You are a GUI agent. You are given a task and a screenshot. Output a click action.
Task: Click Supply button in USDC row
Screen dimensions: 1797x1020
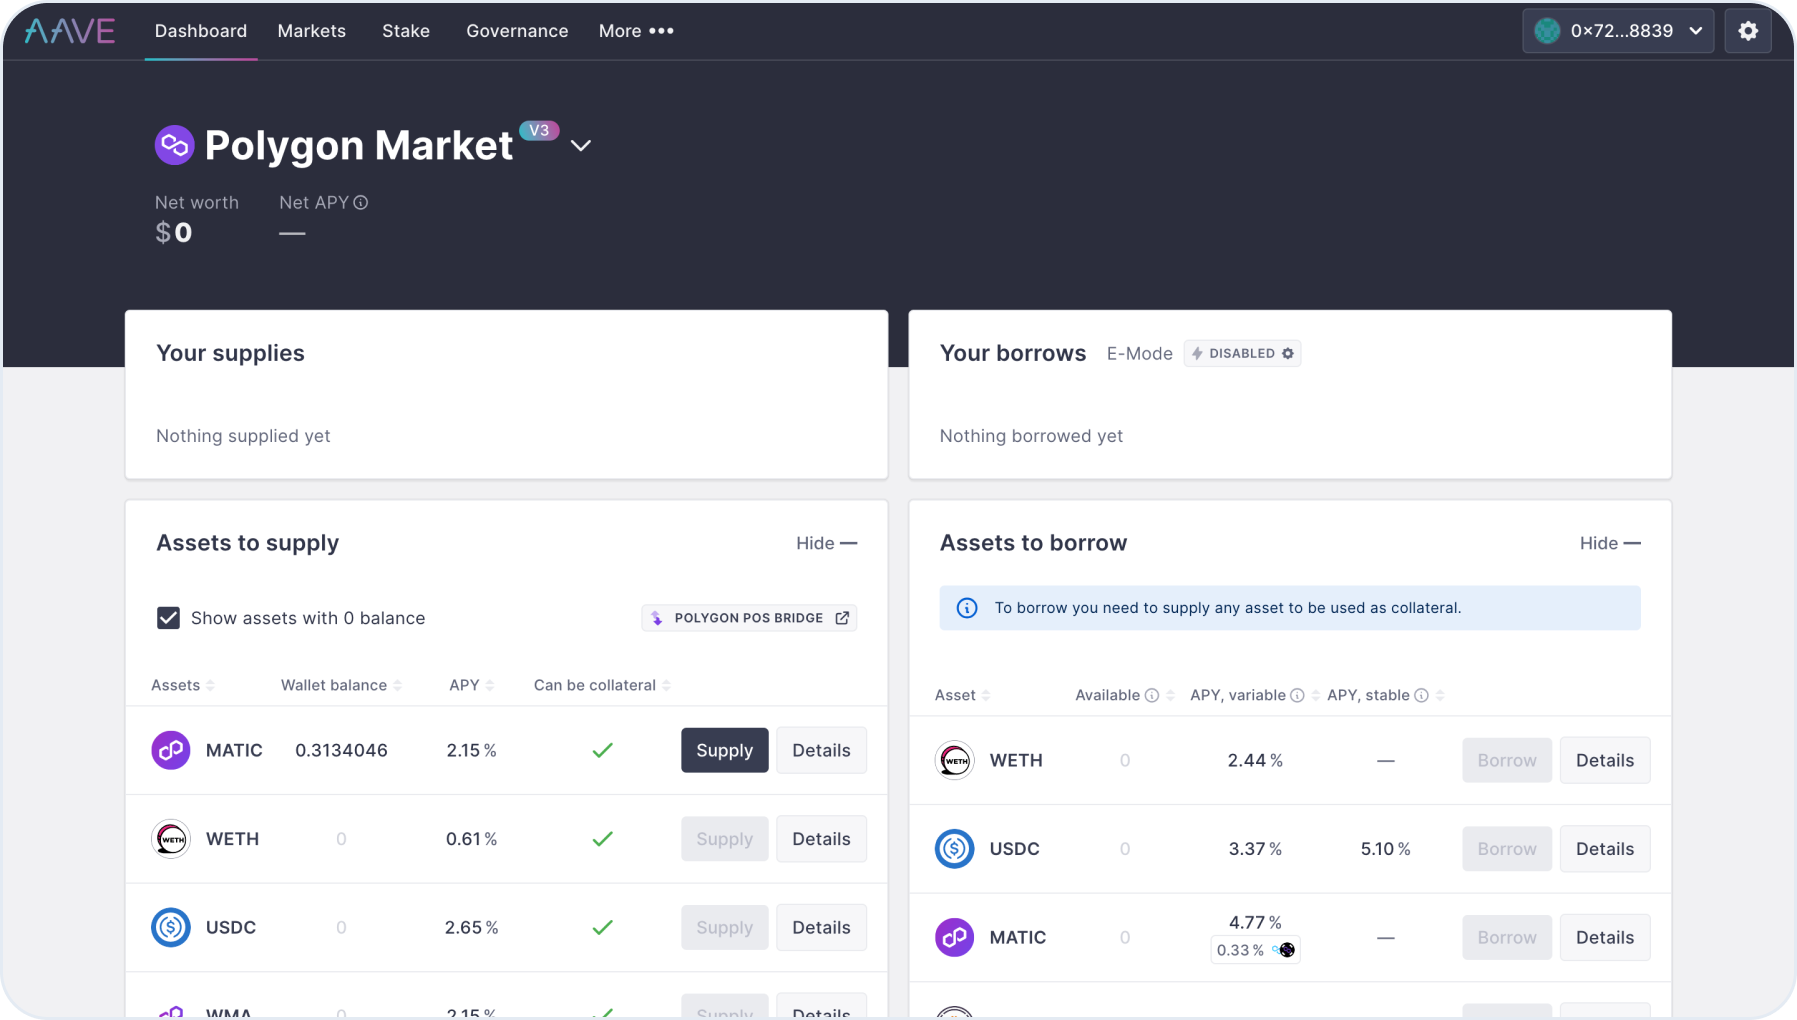(x=725, y=927)
